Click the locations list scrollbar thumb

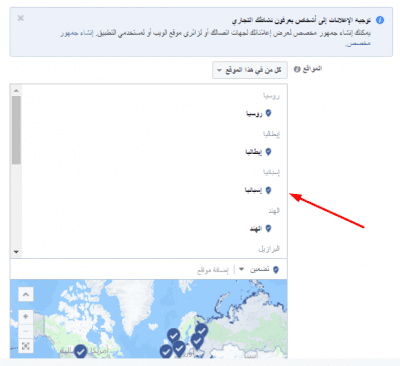[x=16, y=130]
